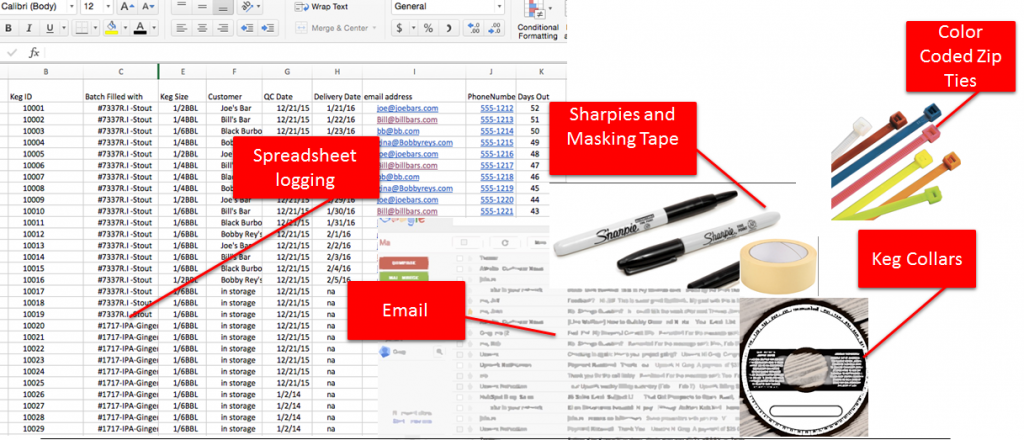
Task: Select column I header
Action: 414,71
